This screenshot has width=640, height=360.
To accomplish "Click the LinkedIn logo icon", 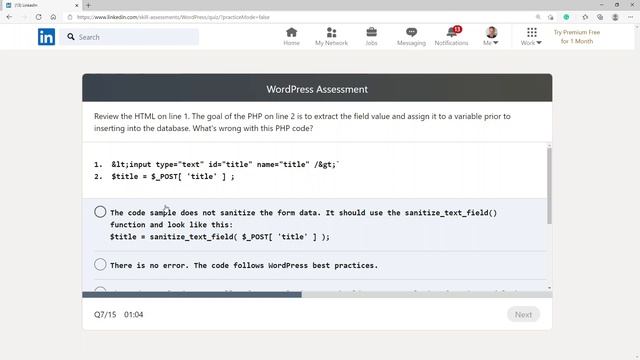I will coord(46,37).
